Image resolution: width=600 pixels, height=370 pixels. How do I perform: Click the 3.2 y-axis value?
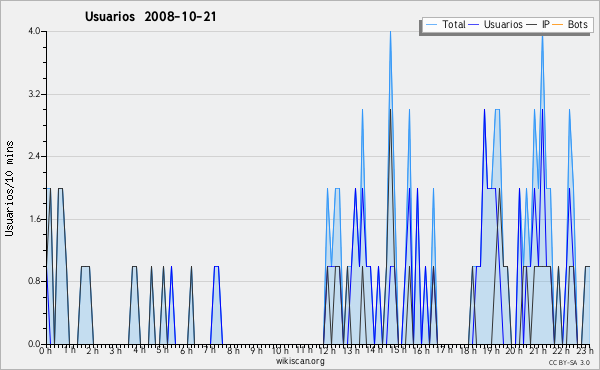point(34,94)
